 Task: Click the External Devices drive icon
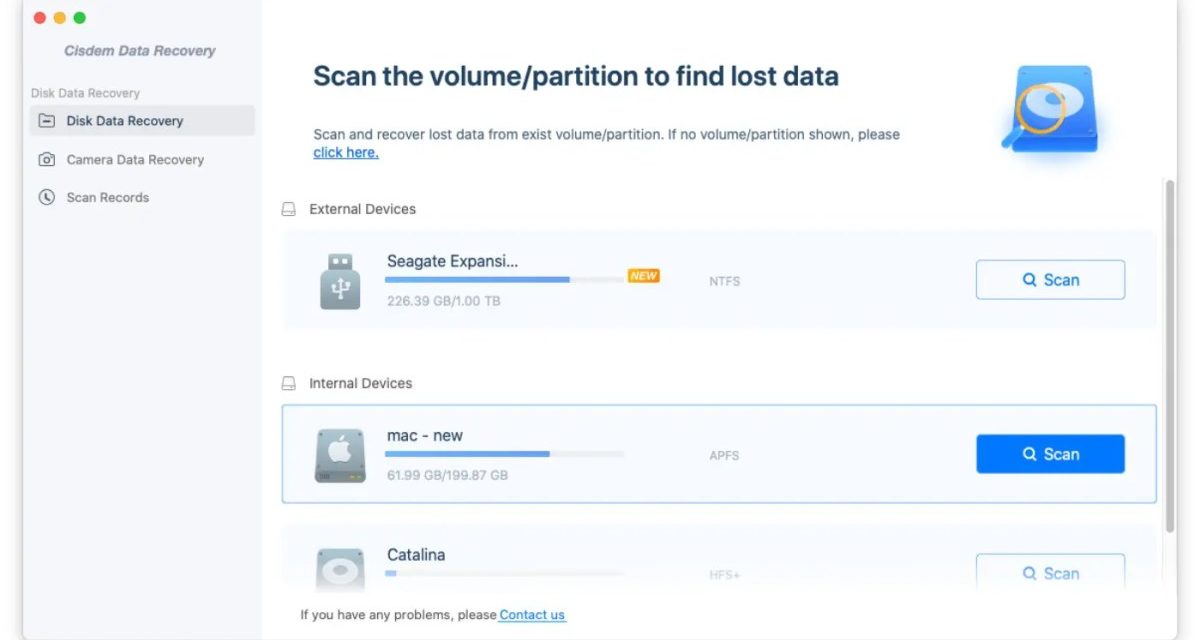(289, 210)
